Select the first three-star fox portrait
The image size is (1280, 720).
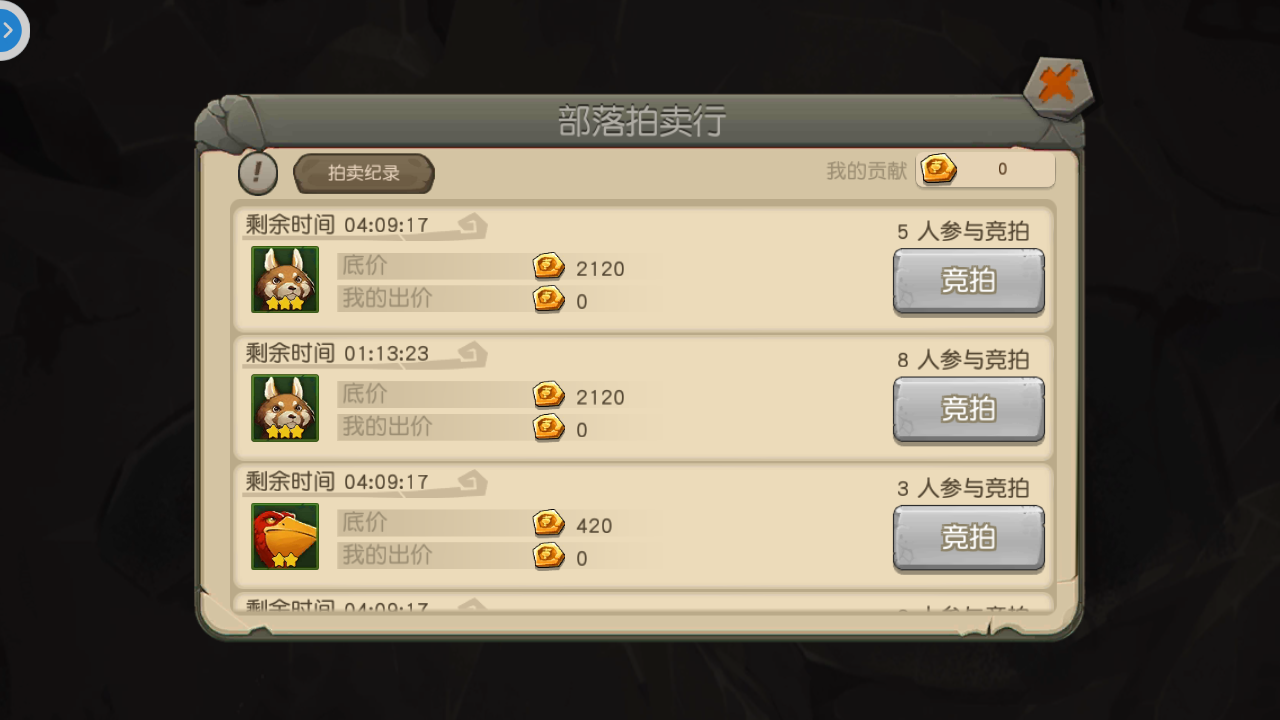285,279
